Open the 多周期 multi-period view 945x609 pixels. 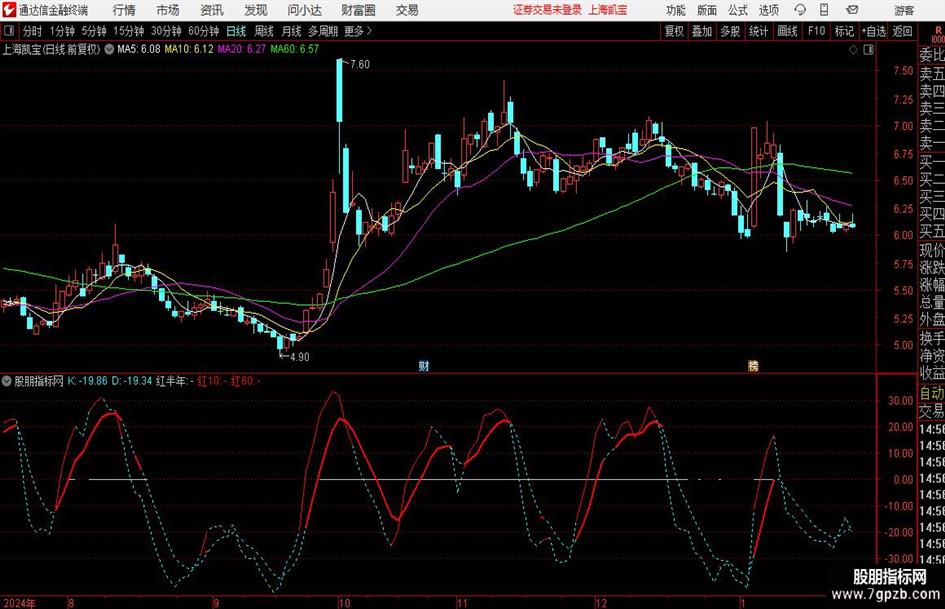tap(323, 31)
